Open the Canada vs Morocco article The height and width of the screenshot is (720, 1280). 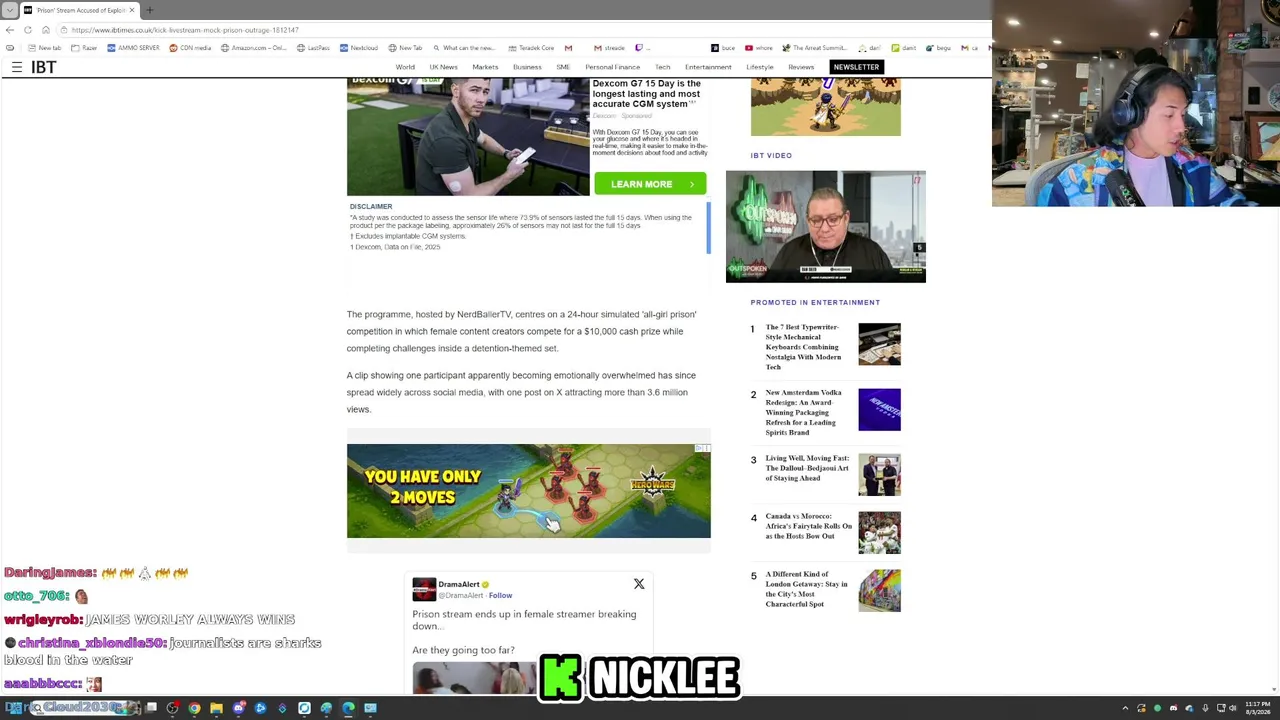[x=808, y=526]
